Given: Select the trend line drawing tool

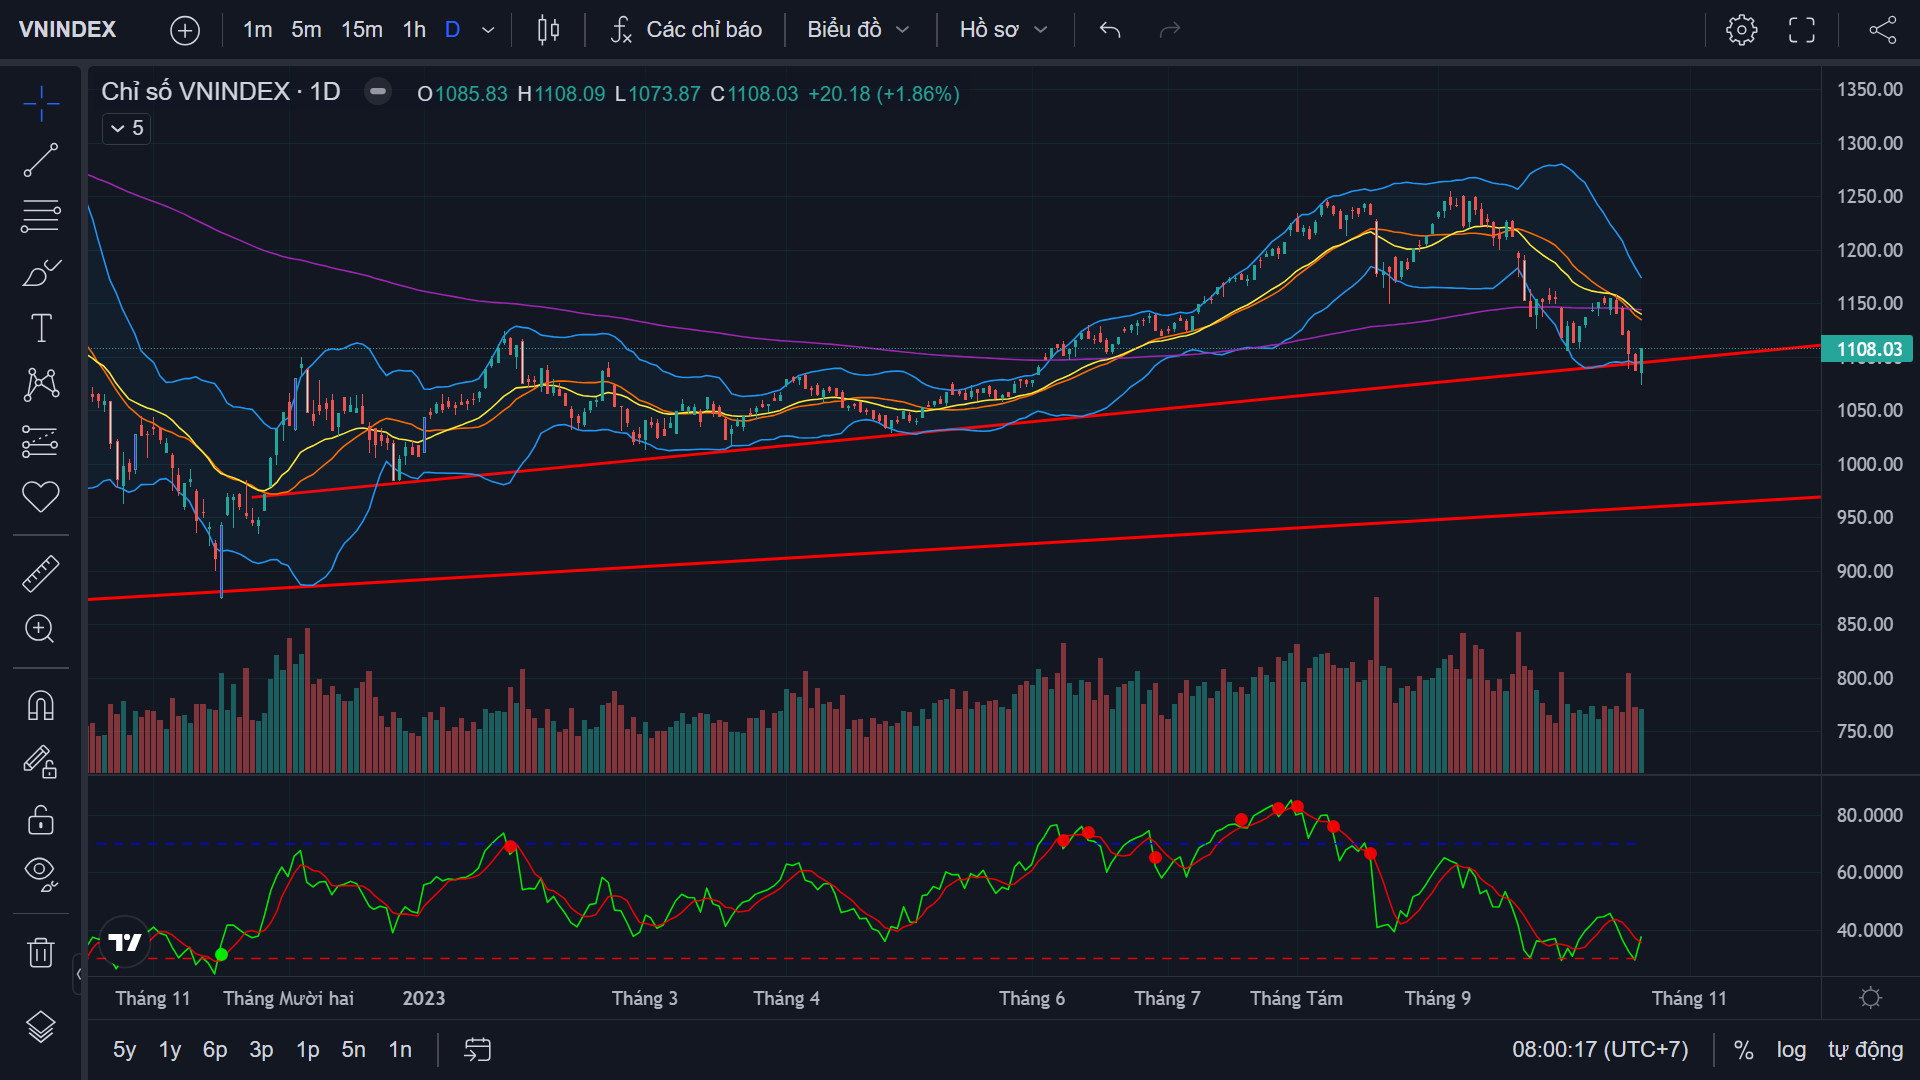Looking at the screenshot, I should point(41,160).
